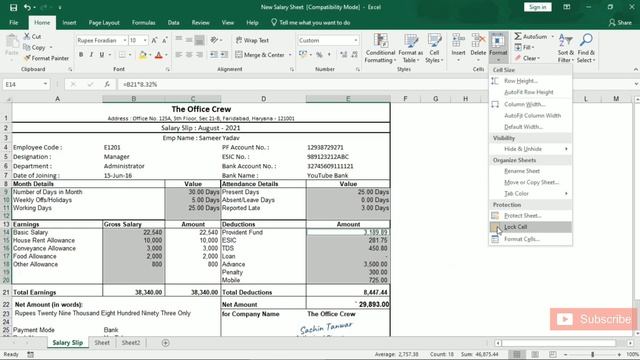Image resolution: width=640 pixels, height=360 pixels.
Task: Toggle Underline formatting
Action: [x=102, y=55]
